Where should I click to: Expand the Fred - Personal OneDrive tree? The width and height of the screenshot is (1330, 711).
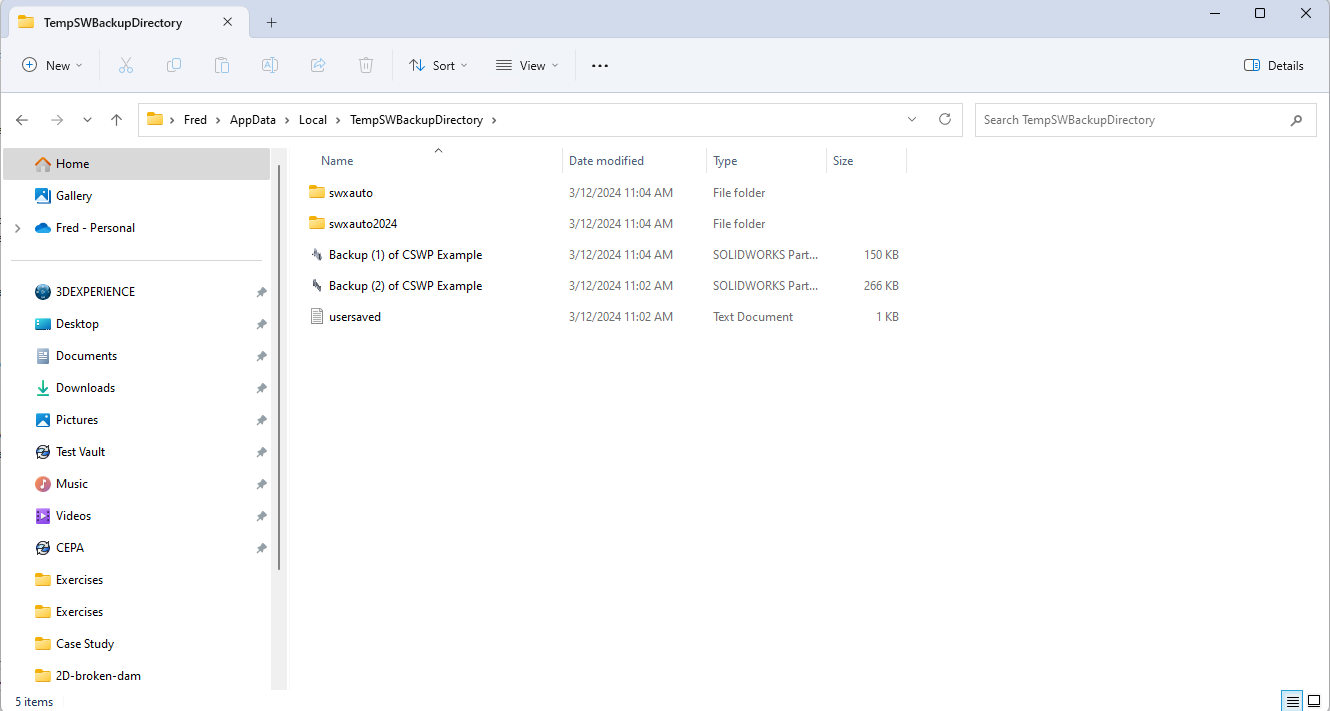click(17, 228)
